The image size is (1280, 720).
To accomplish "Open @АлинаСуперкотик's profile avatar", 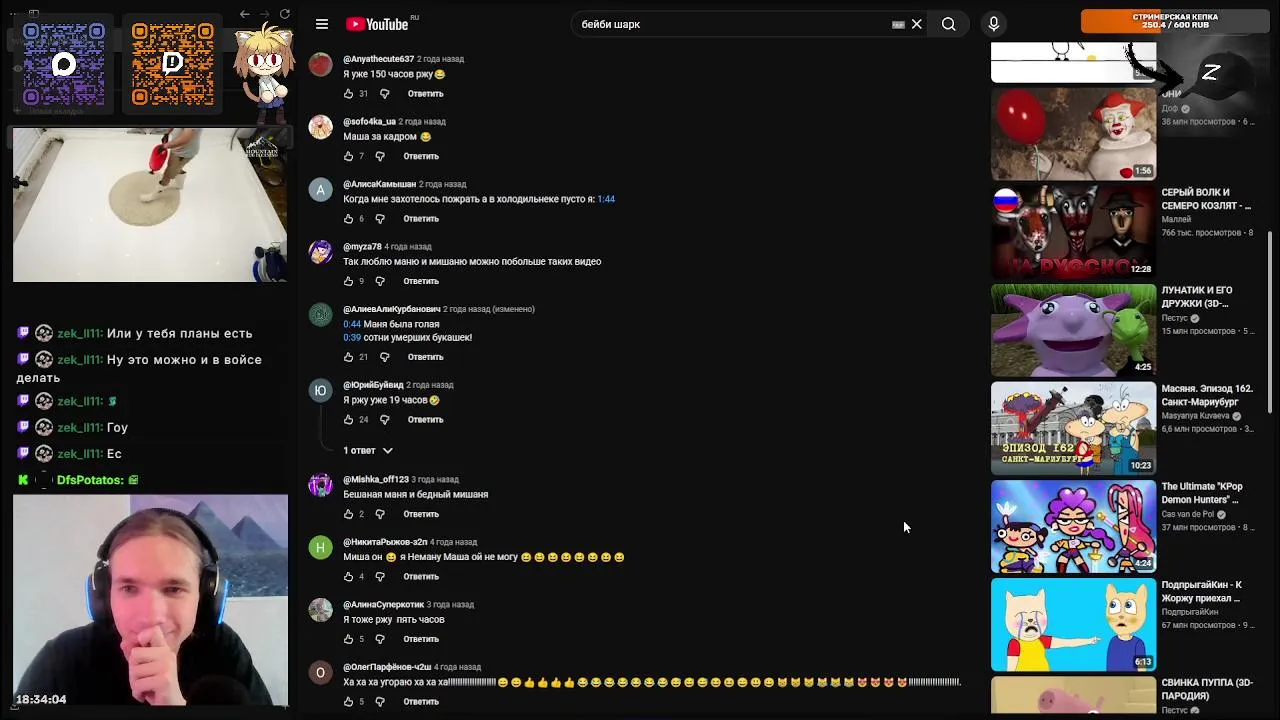I will tap(320, 610).
